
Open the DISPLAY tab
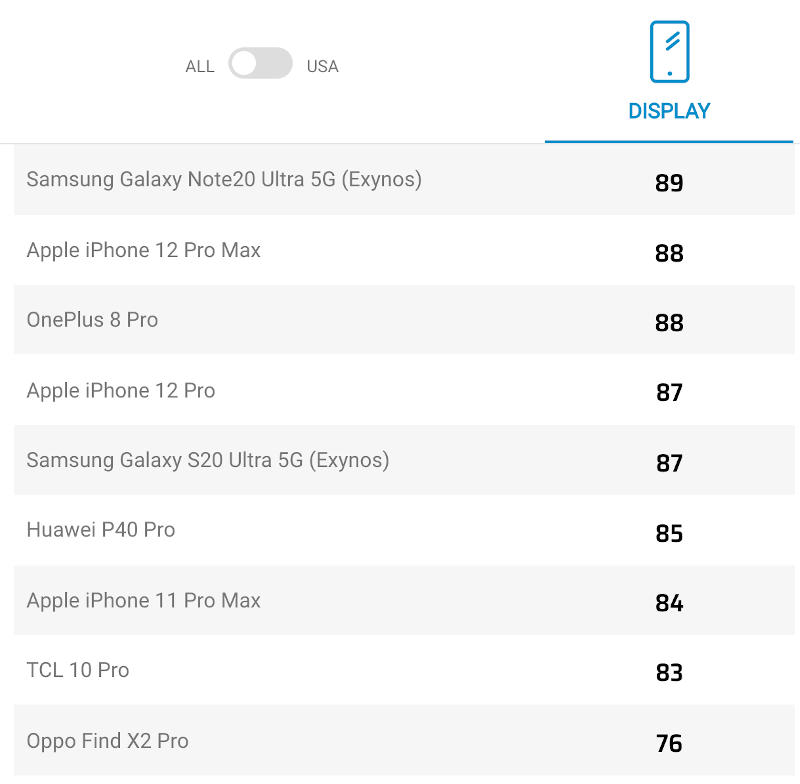click(x=669, y=111)
